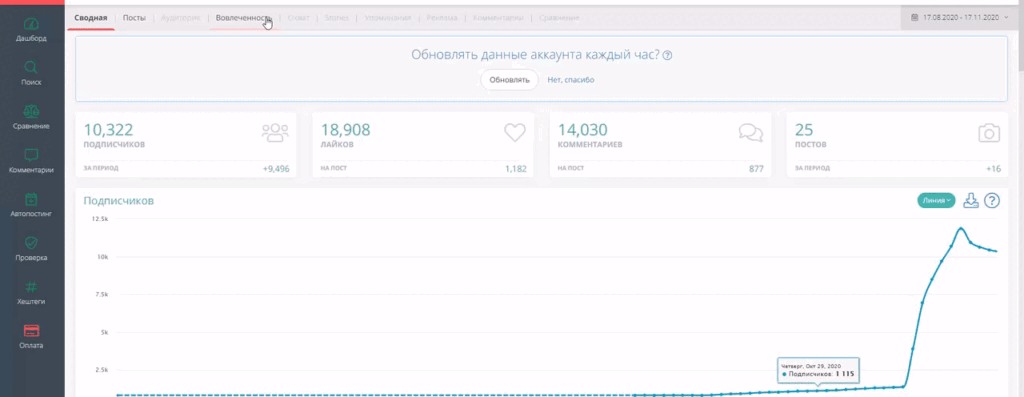Screen dimensions: 1024x397
Task: Click the speech bubbles icon on комментариев card
Action: point(750,133)
